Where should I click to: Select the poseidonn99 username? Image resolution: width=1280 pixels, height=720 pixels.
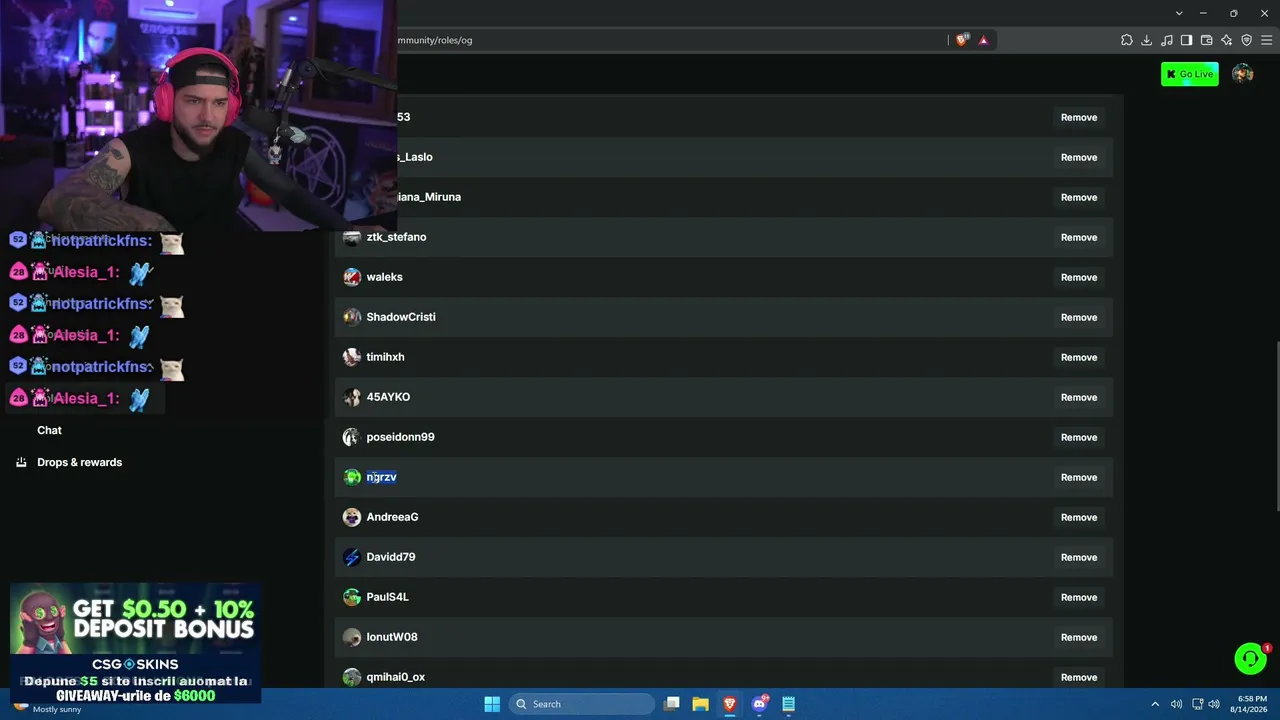coord(400,437)
